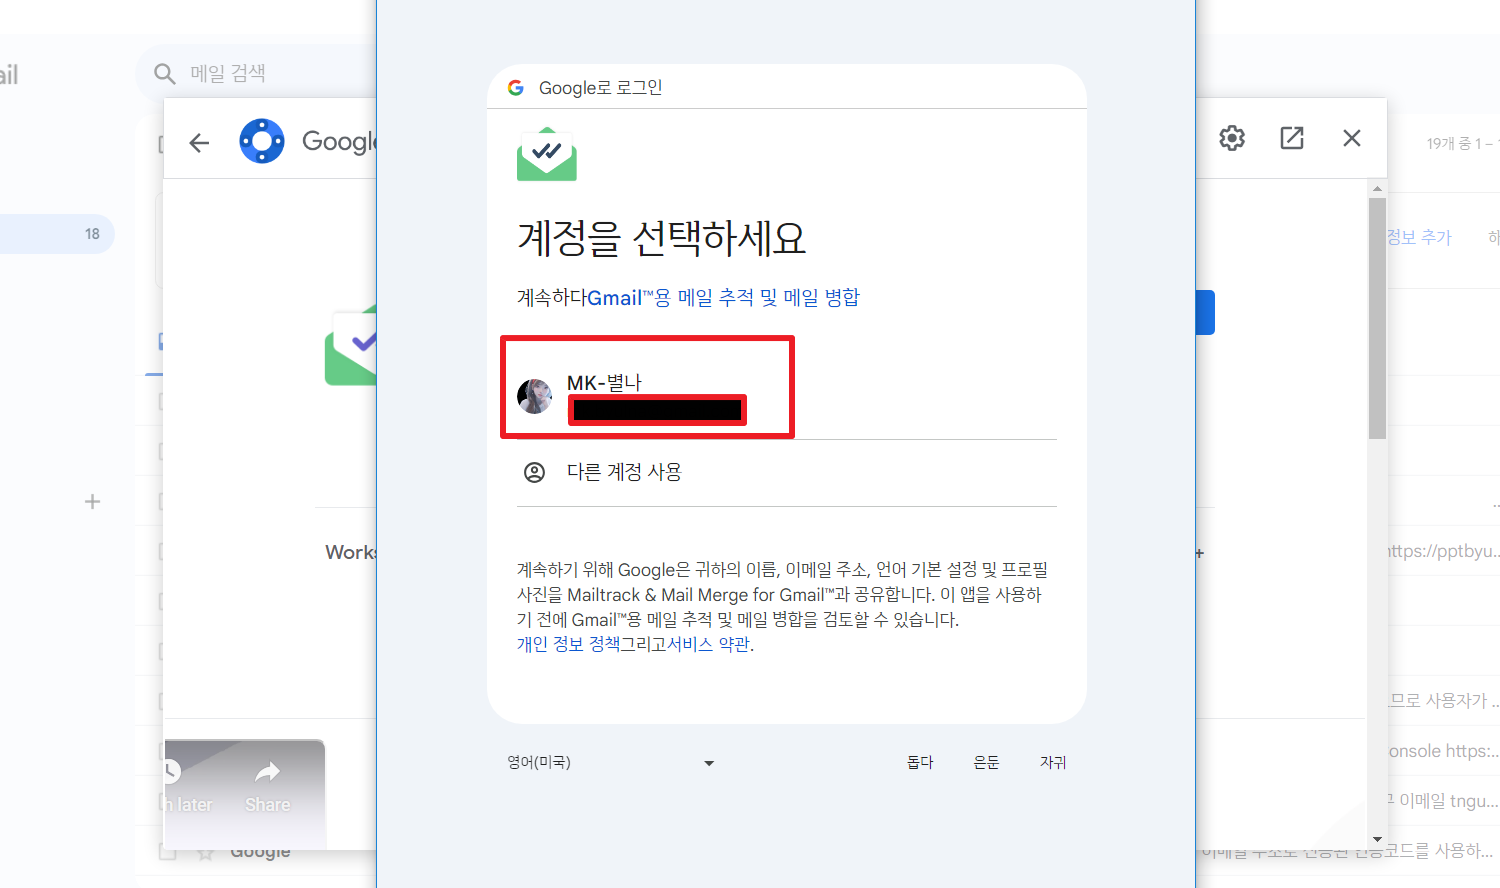
Task: Click the Gmail search magnifier icon
Action: coord(165,73)
